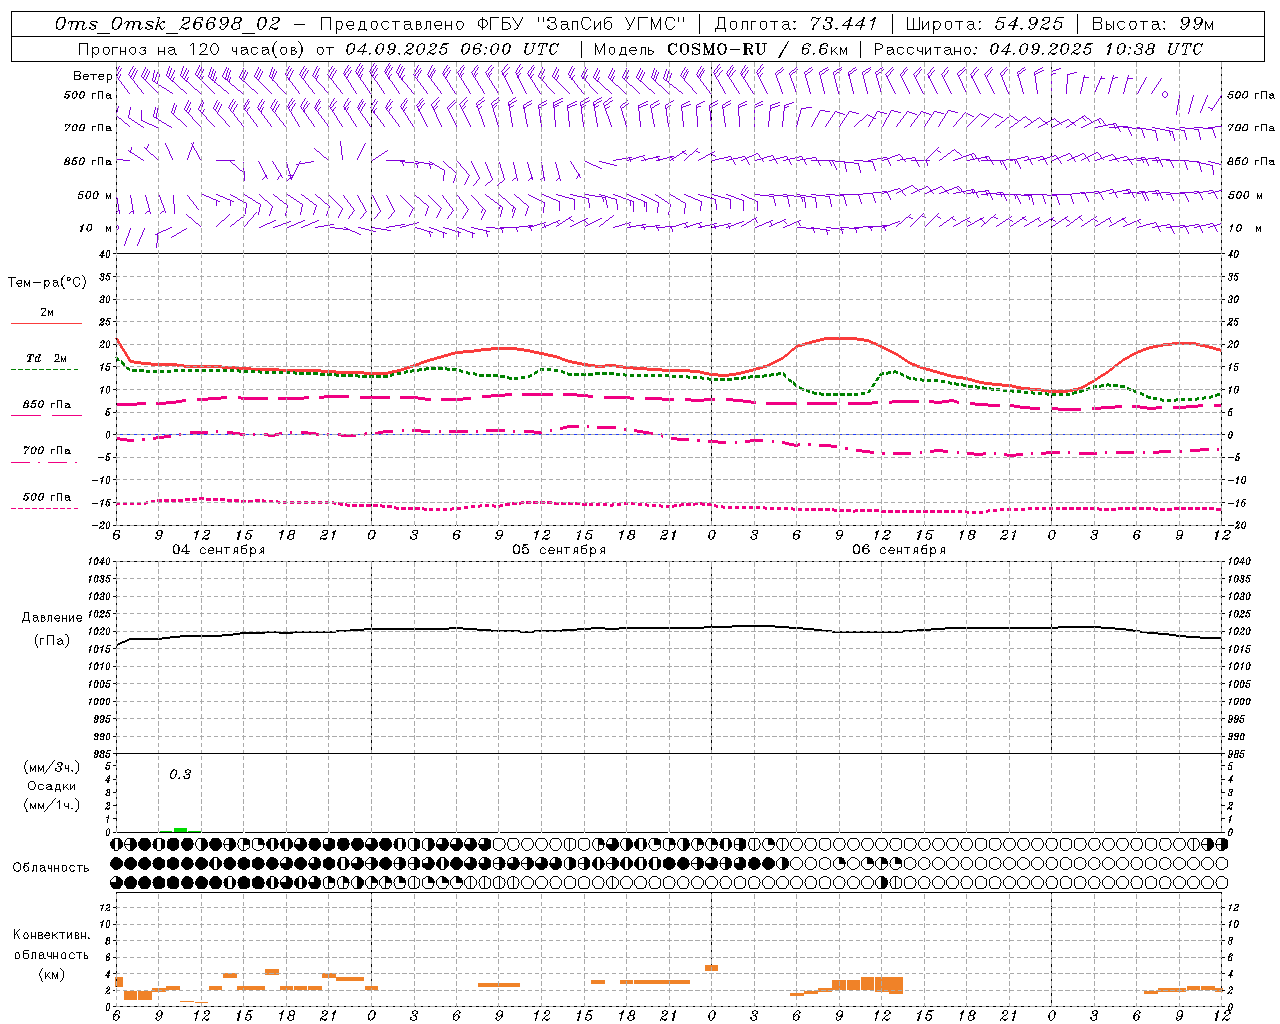Click the Модель COSMO-RU / 6.6км label
This screenshot has height=1024, width=1280.
(721, 49)
